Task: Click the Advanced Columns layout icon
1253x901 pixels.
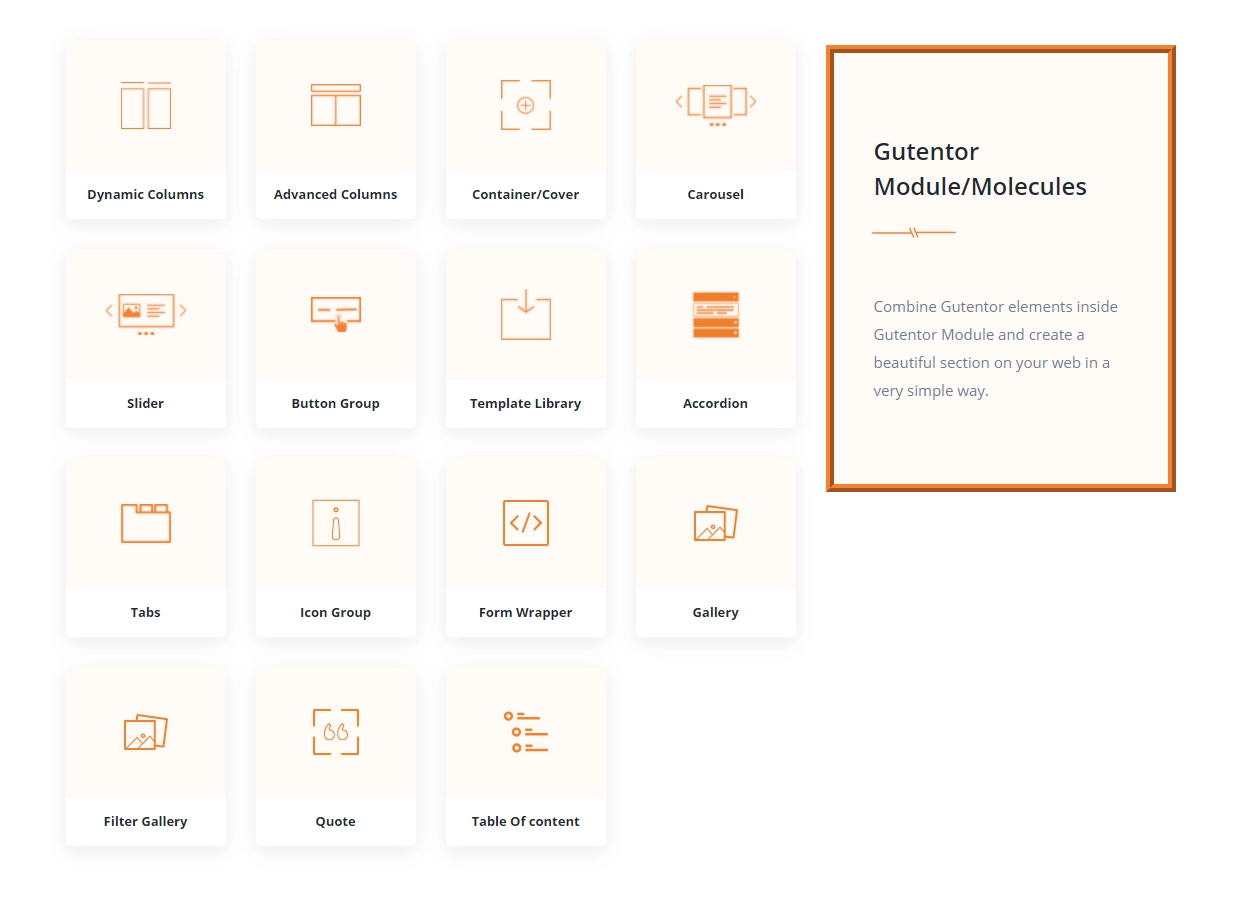Action: pyautogui.click(x=336, y=105)
